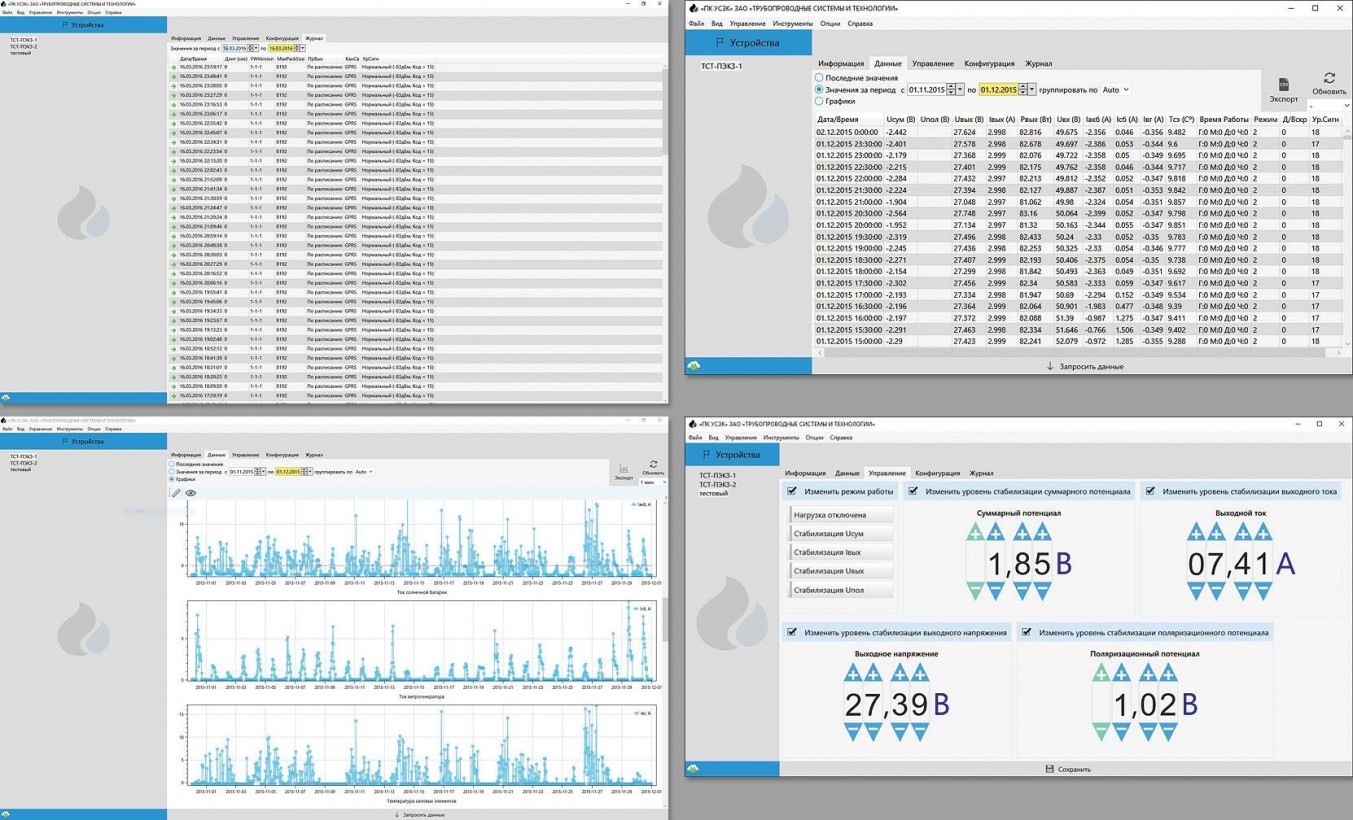Increase the digit 0 of 1,02 В
Viewport: 1353px width, 820px height.
click(x=1147, y=673)
